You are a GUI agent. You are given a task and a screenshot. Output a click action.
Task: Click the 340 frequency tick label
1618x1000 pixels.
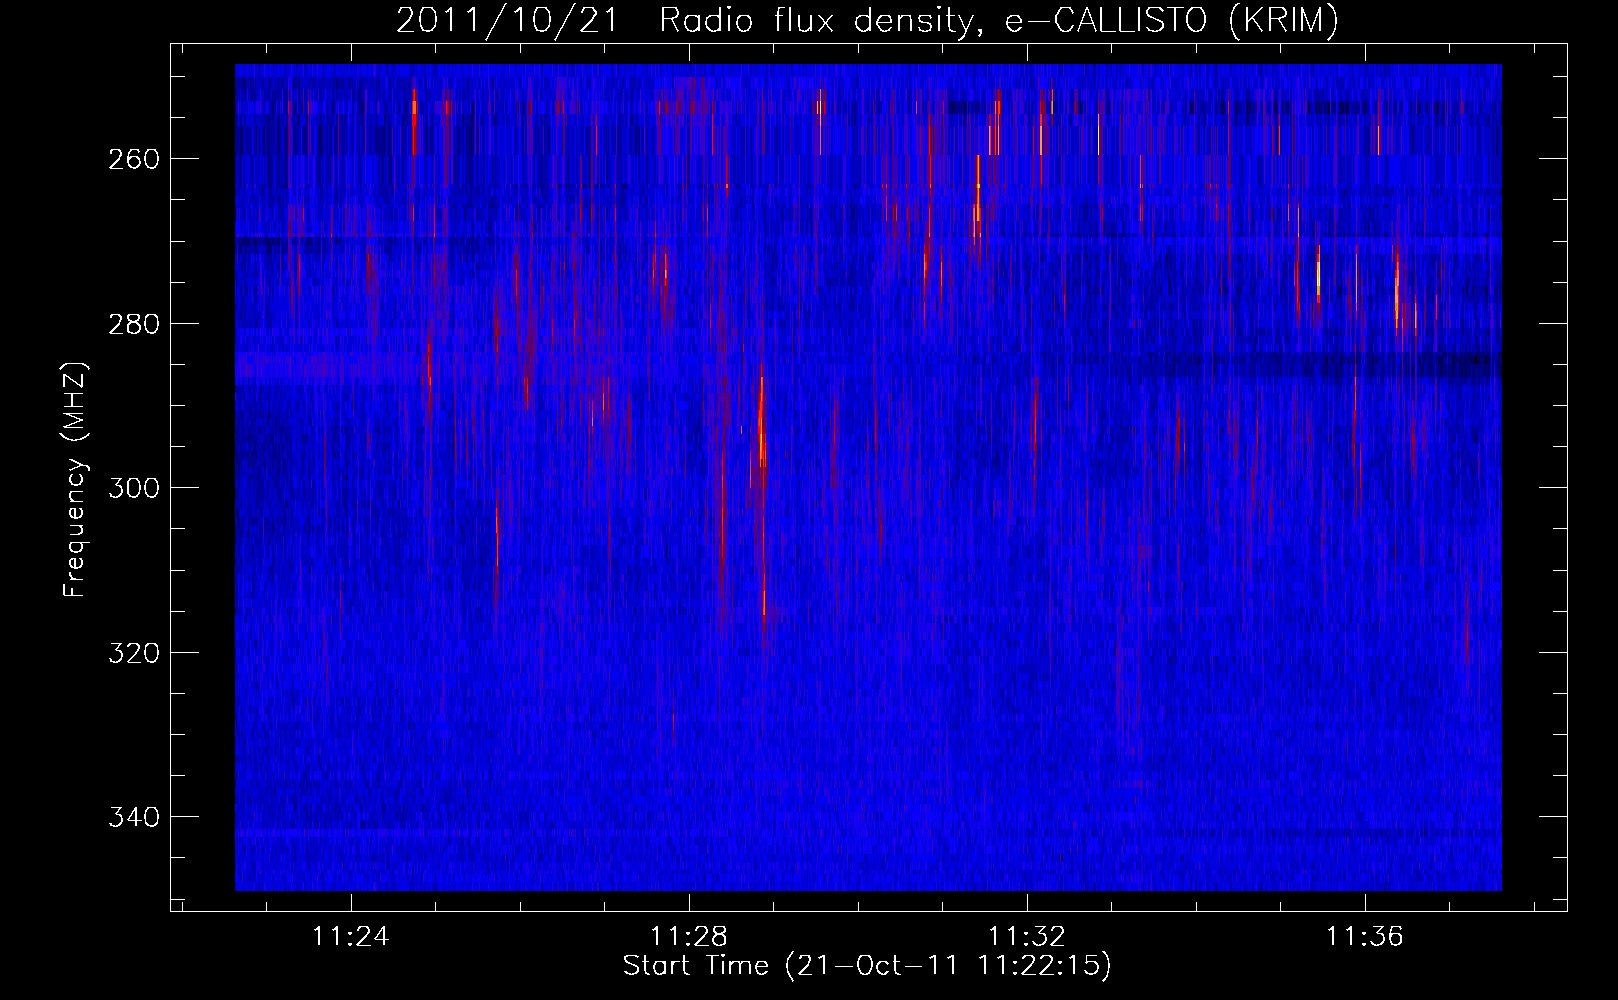pos(133,818)
